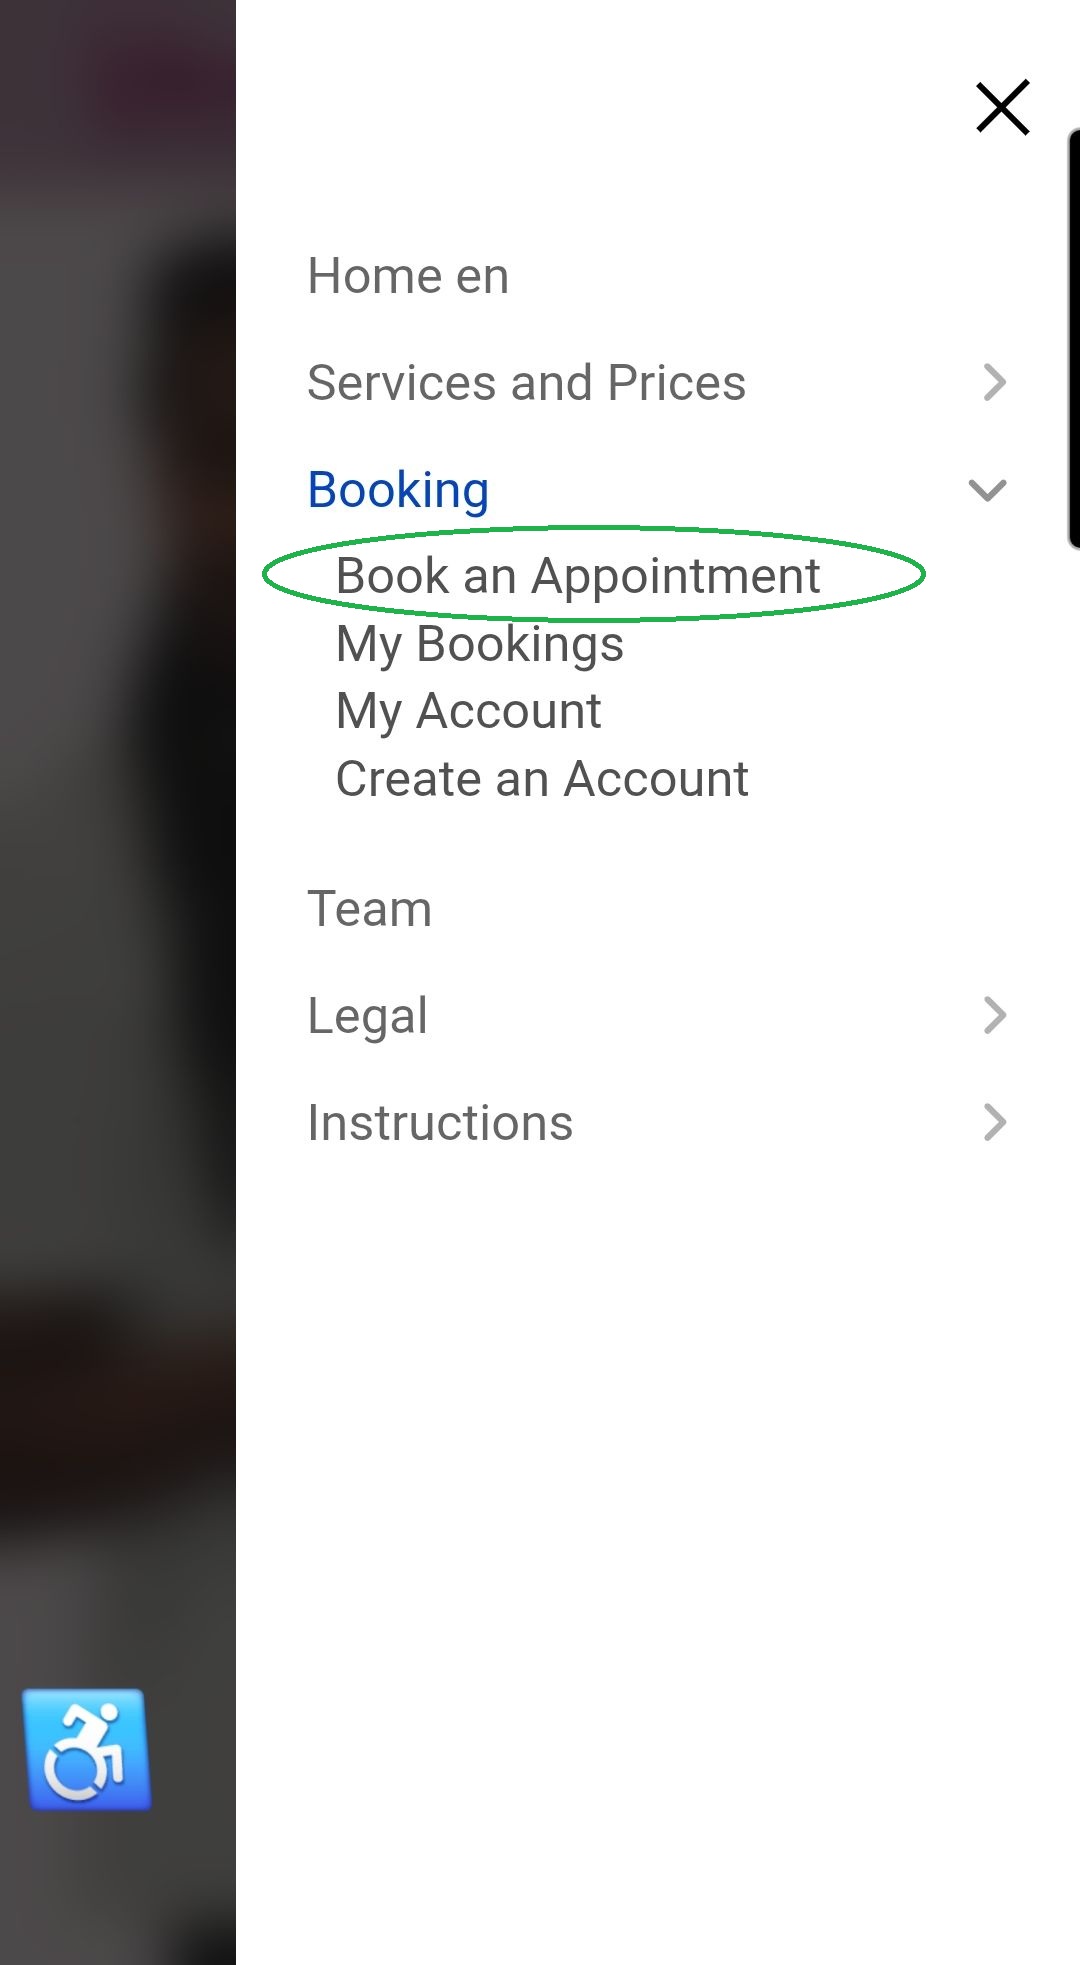Open the Team page

(x=369, y=909)
